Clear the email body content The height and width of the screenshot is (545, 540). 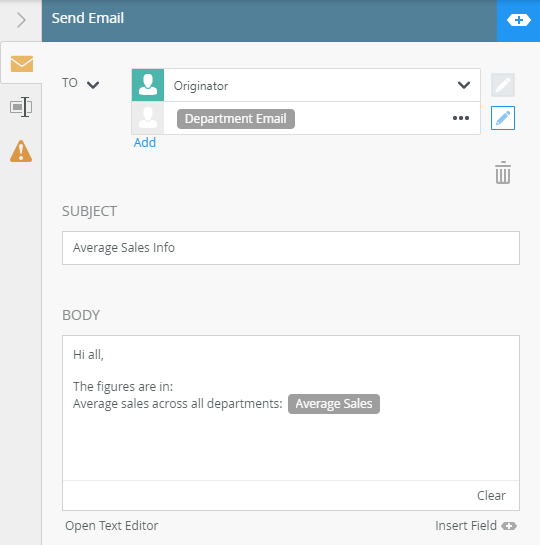click(491, 496)
